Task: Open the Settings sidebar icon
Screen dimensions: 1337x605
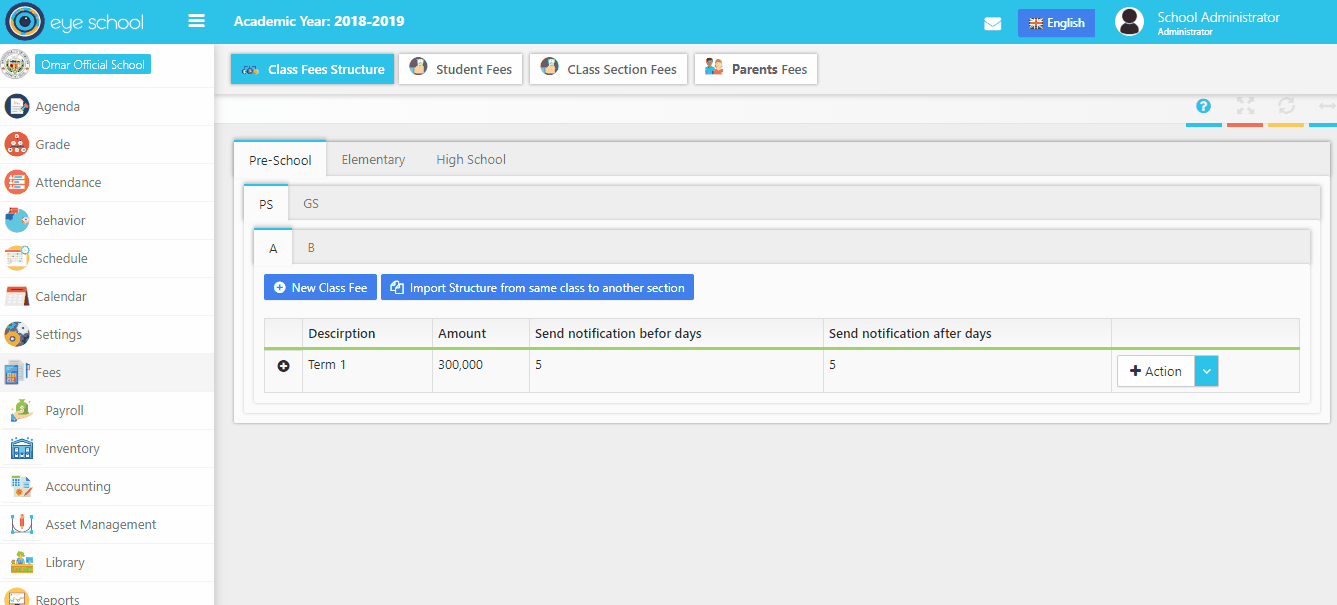Action: pyautogui.click(x=16, y=334)
